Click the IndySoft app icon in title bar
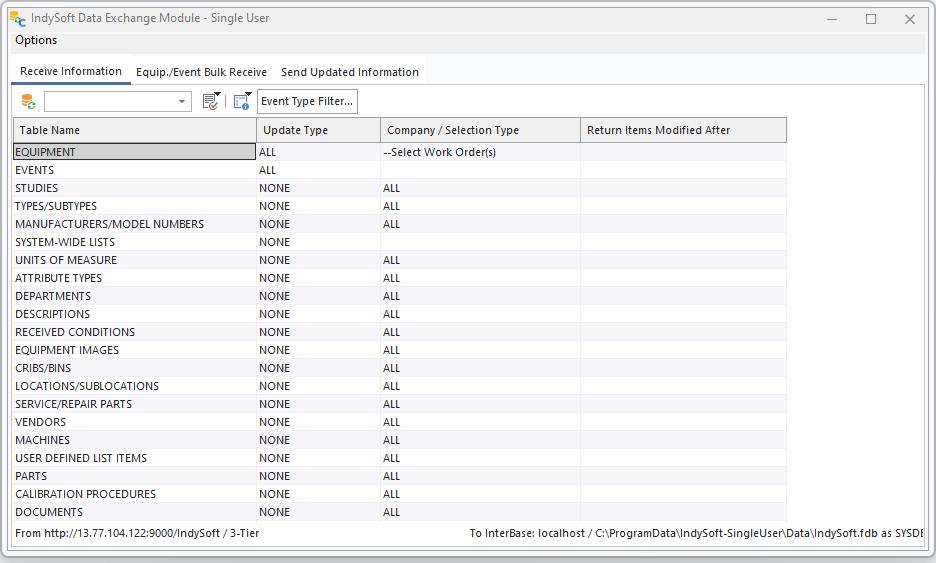 tap(18, 19)
